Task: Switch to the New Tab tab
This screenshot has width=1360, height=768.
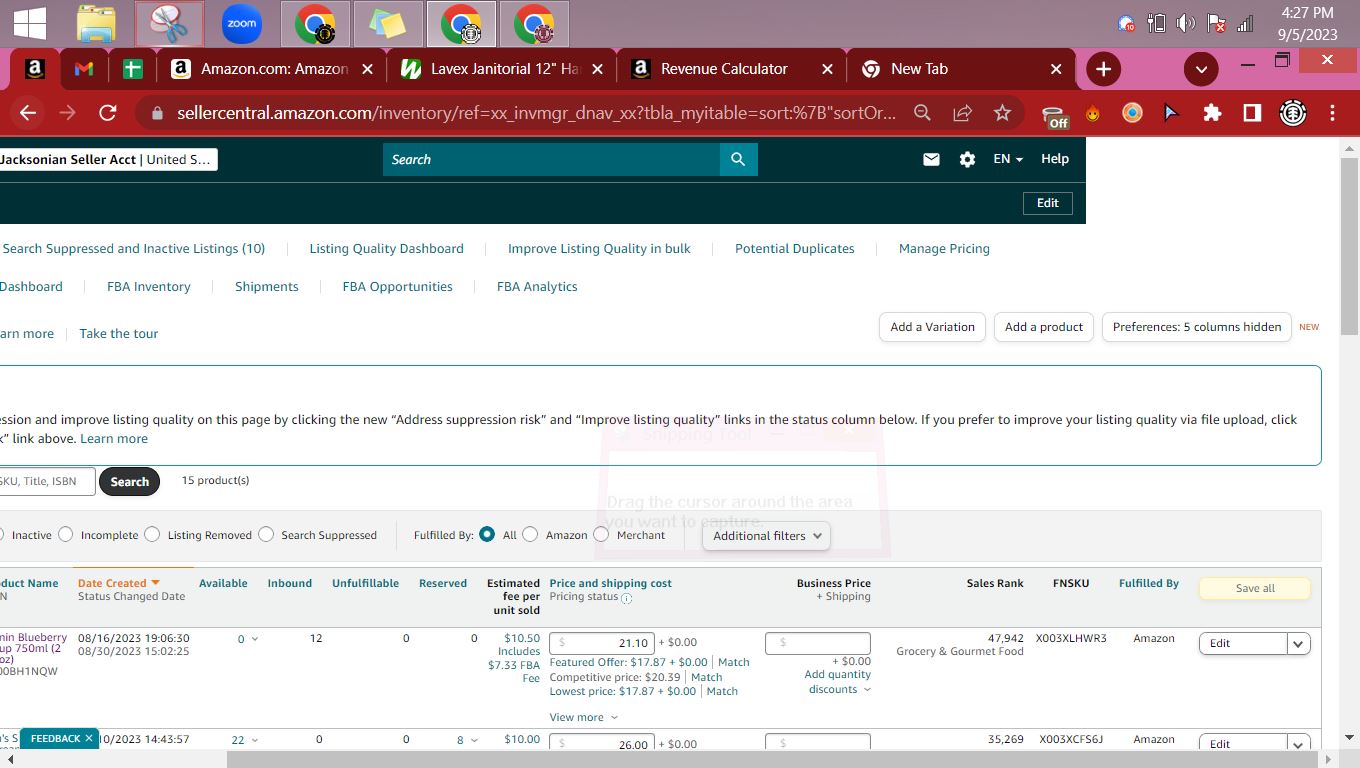Action: click(x=963, y=69)
